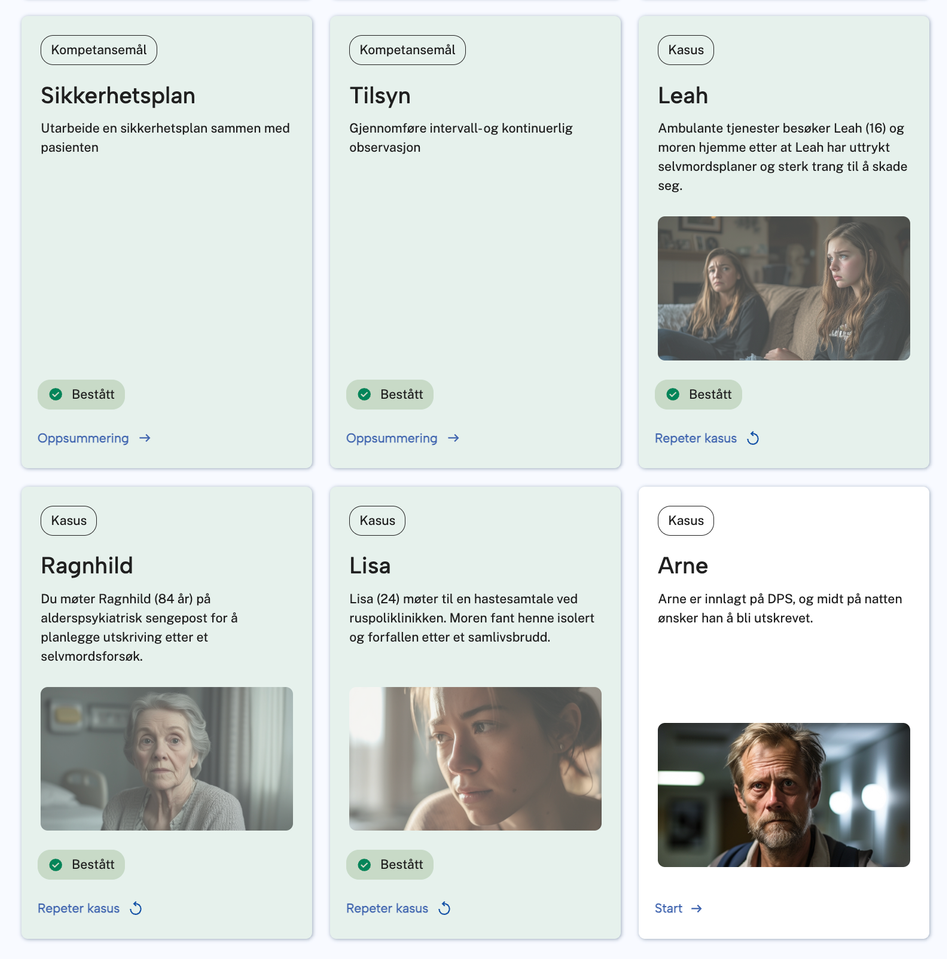Click the Bestått badge on the Ragnhild card

81,864
